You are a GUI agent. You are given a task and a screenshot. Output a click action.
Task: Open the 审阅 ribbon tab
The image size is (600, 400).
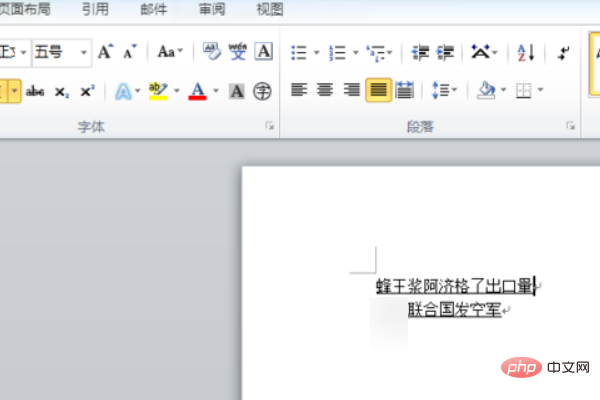[212, 10]
